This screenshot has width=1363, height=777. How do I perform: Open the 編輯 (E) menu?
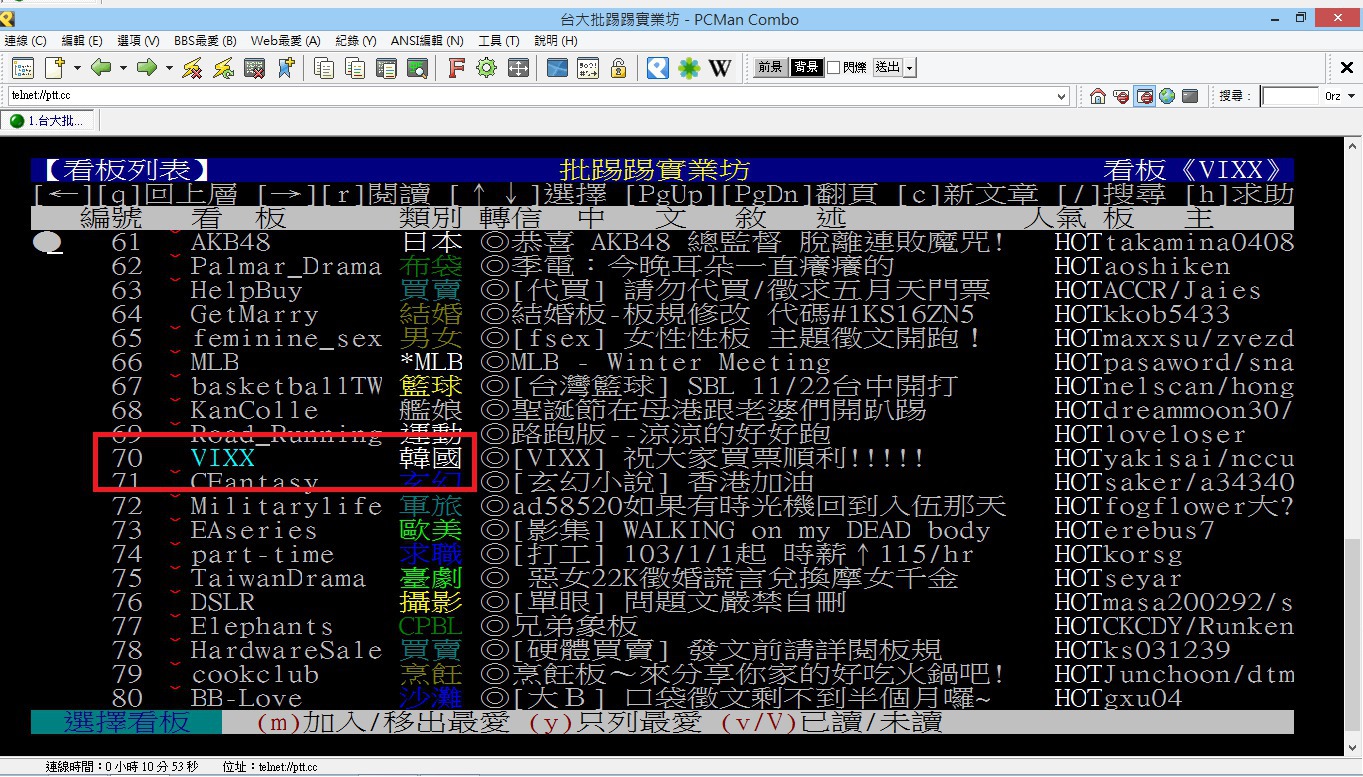pos(82,41)
